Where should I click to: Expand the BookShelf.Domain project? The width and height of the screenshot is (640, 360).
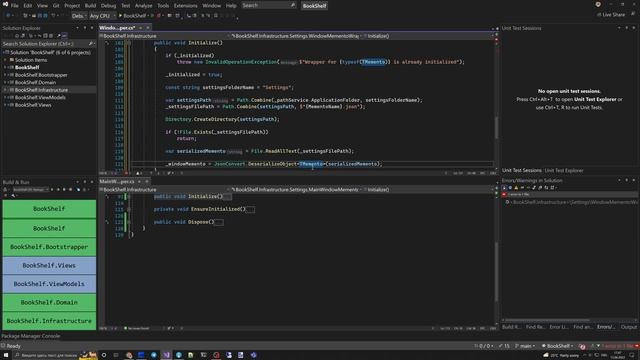coord(6,82)
